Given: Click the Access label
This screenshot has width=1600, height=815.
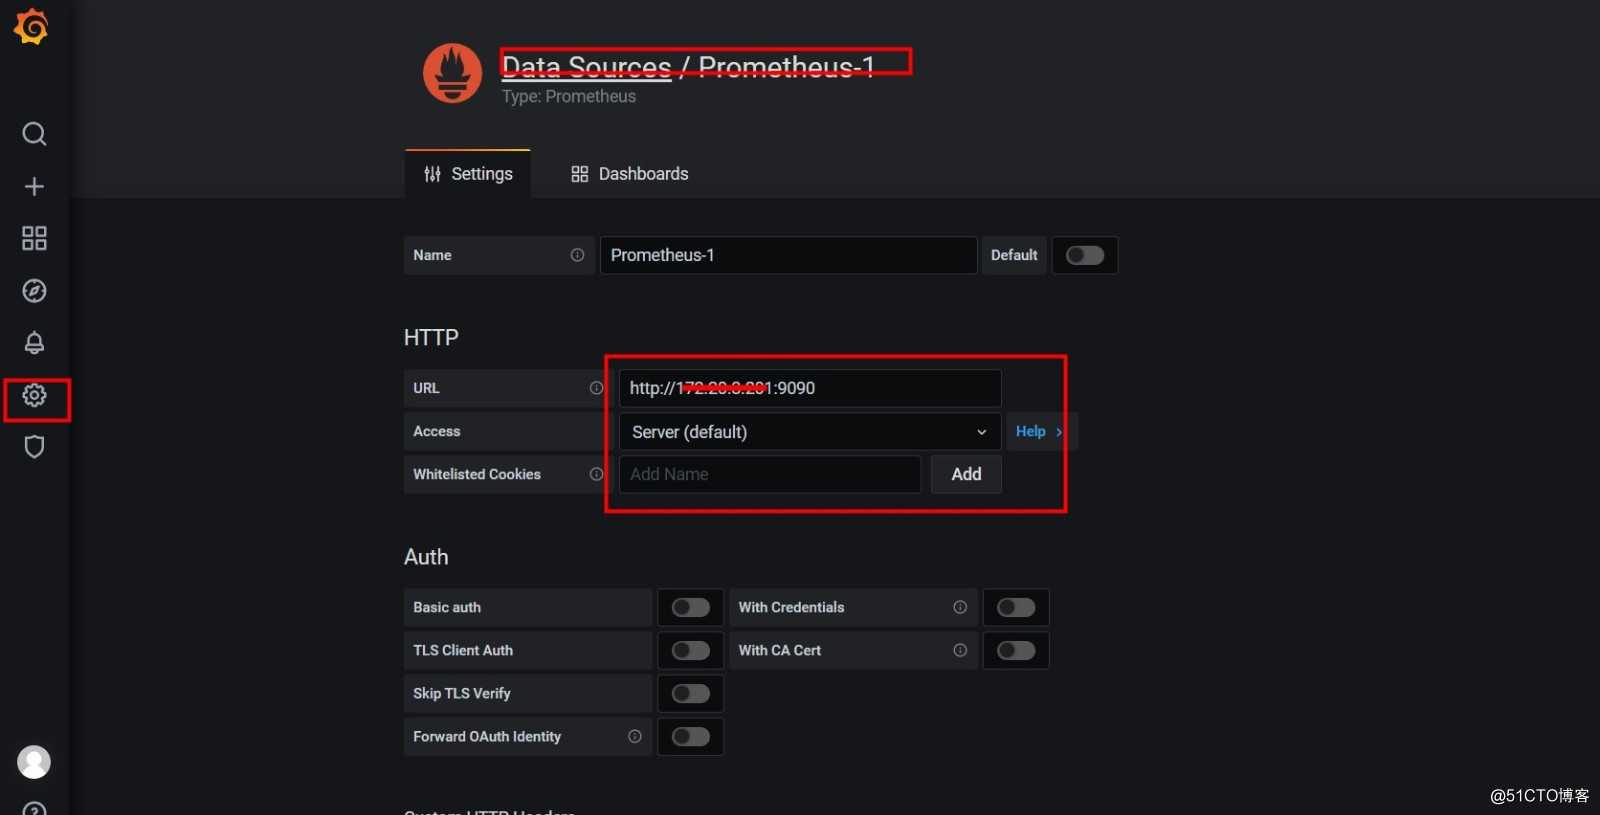Looking at the screenshot, I should click(437, 431).
